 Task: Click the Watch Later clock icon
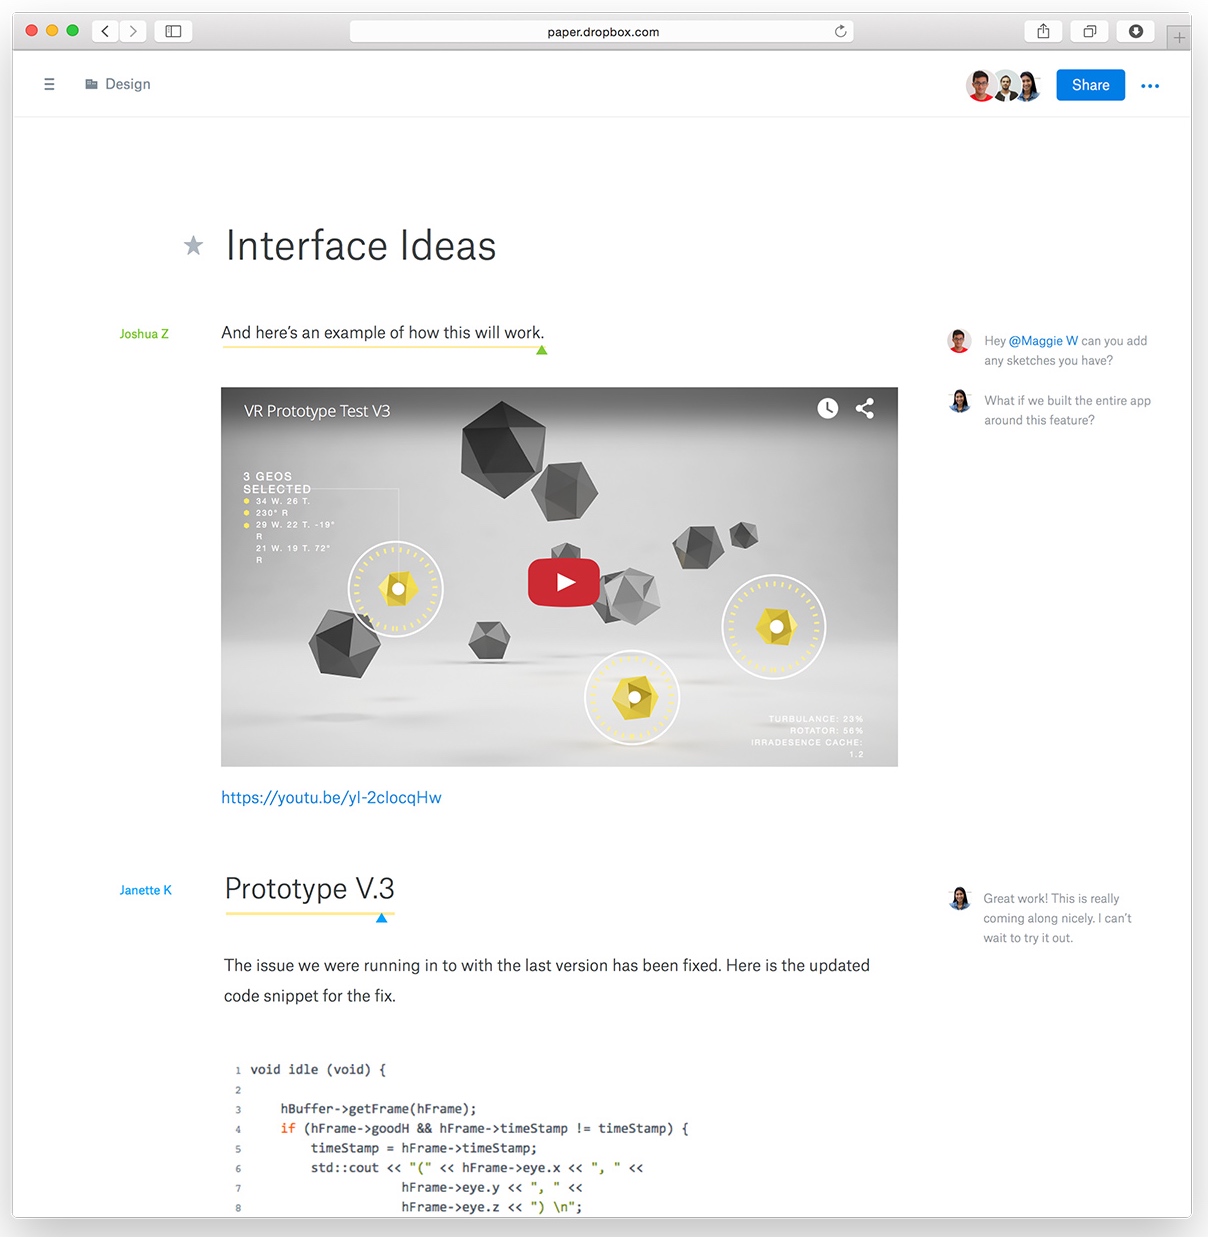coord(827,408)
